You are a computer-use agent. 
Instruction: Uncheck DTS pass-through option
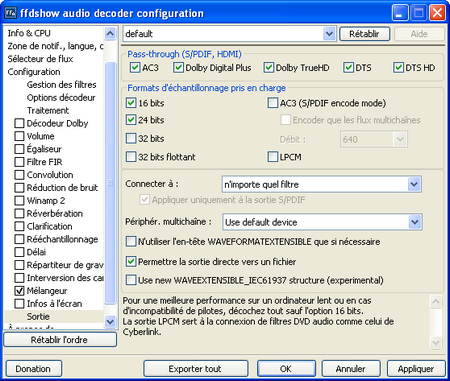[x=348, y=68]
